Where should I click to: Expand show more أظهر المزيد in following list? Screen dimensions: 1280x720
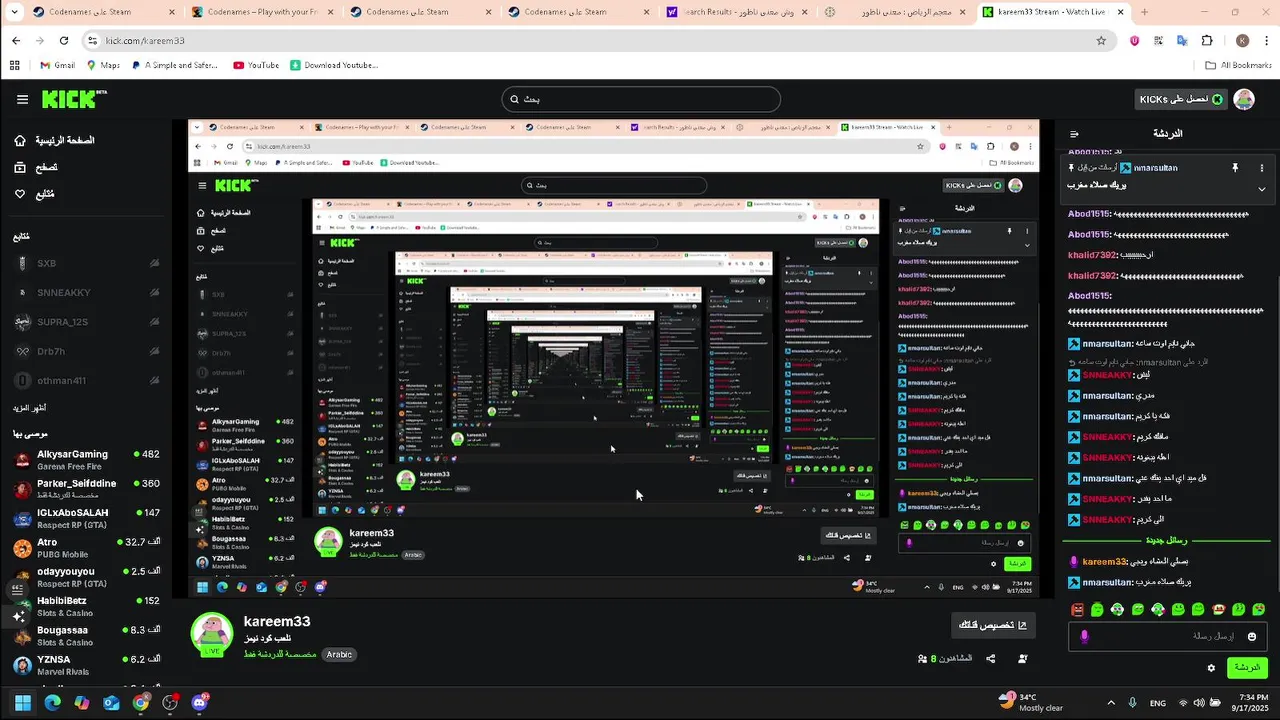(29, 408)
